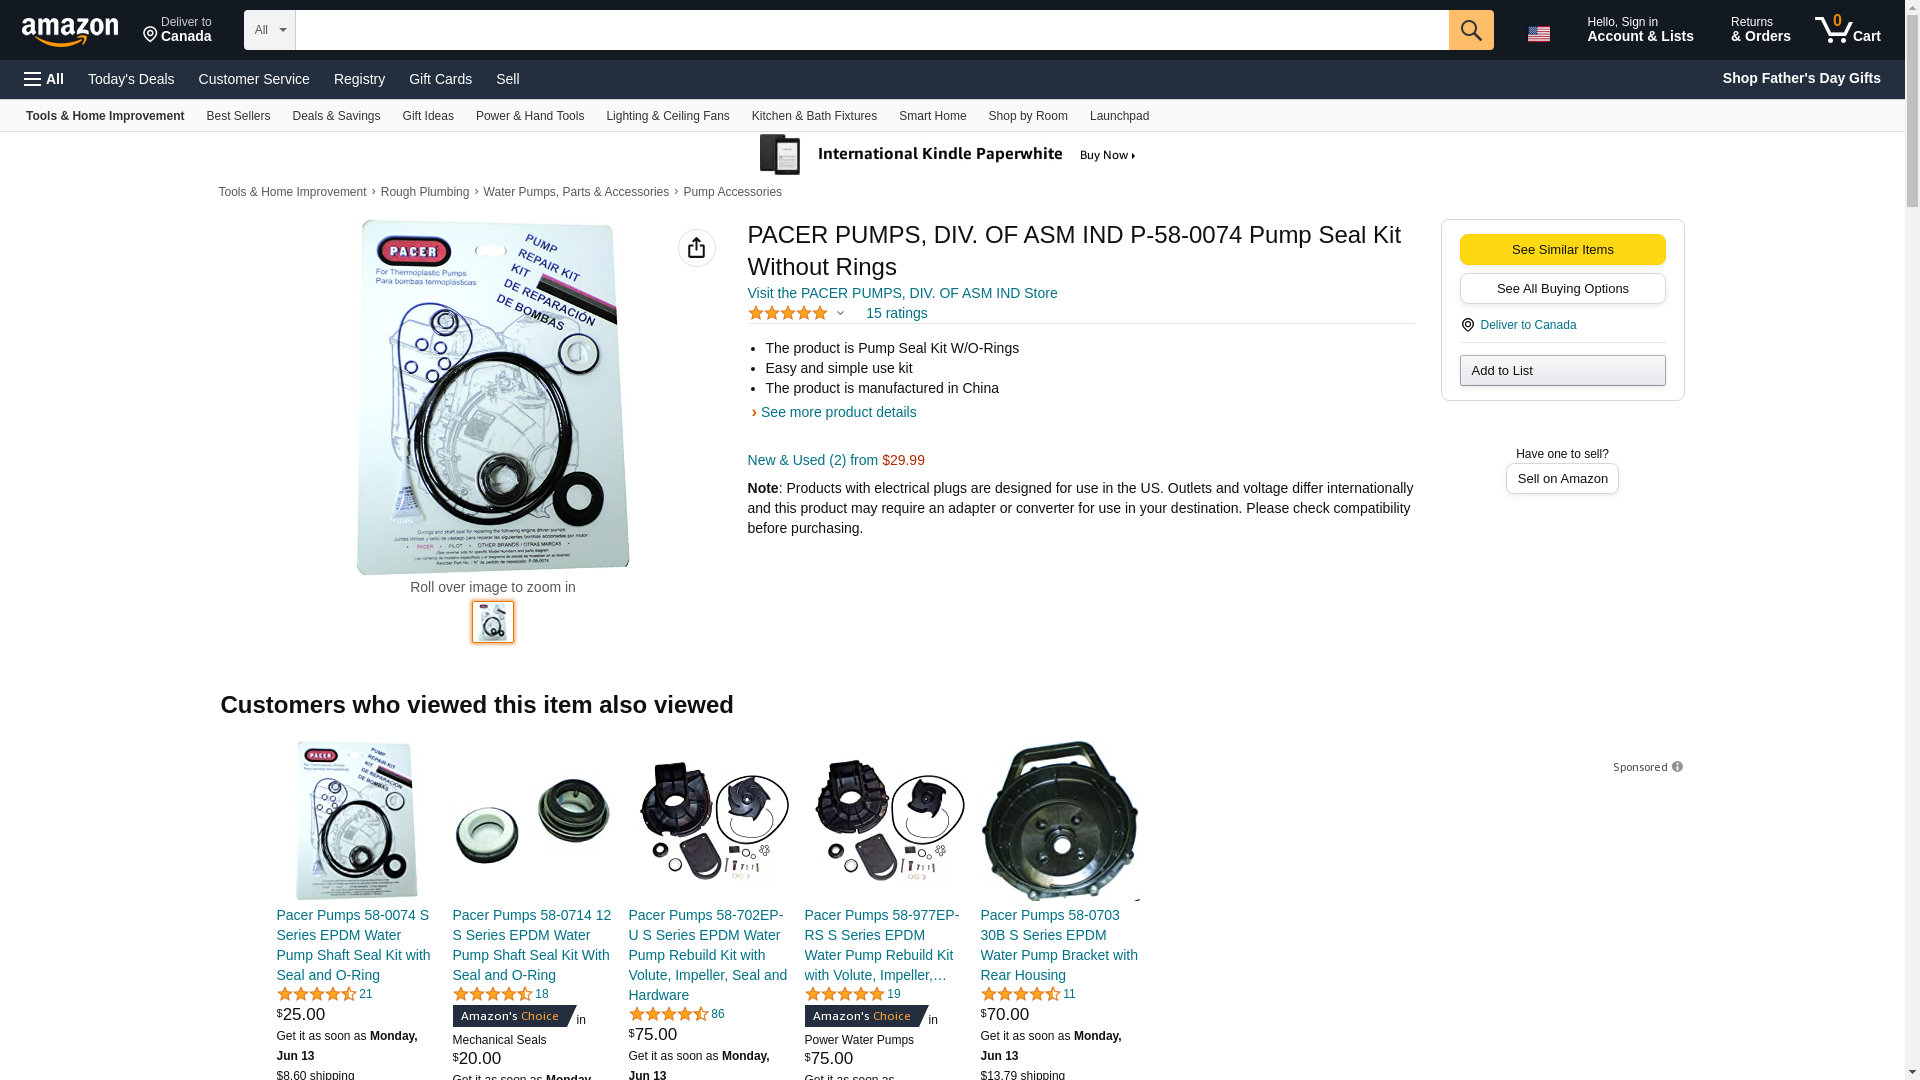1920x1080 pixels.
Task: Open the 15 ratings link
Action: pos(896,314)
